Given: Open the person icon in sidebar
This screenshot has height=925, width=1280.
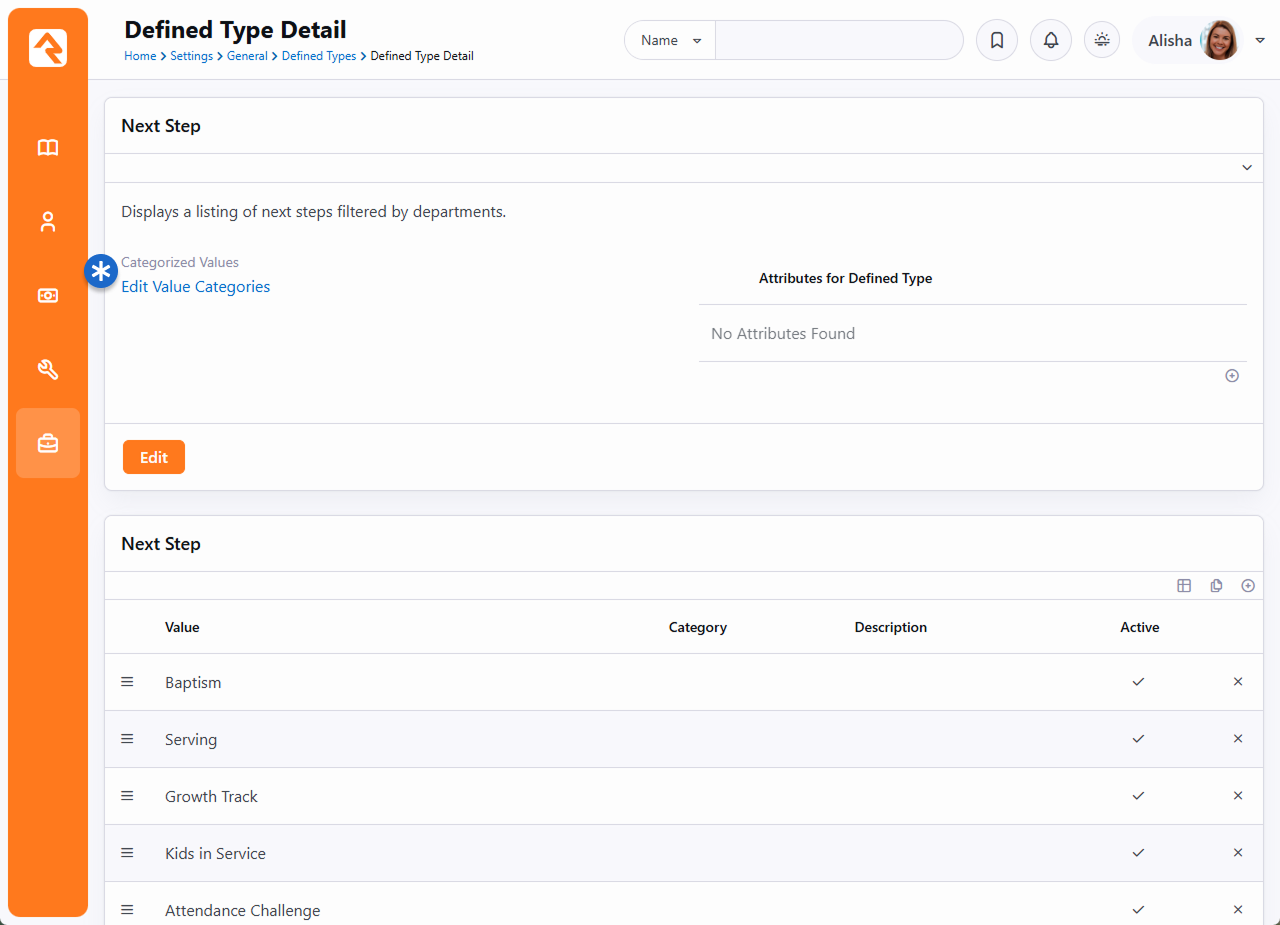Looking at the screenshot, I should tap(48, 222).
